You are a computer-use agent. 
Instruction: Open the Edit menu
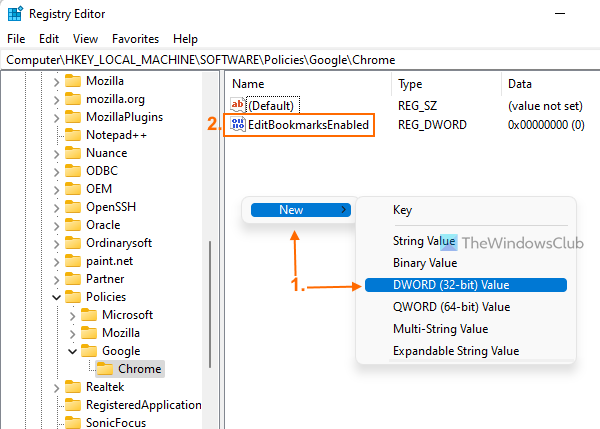coord(49,39)
